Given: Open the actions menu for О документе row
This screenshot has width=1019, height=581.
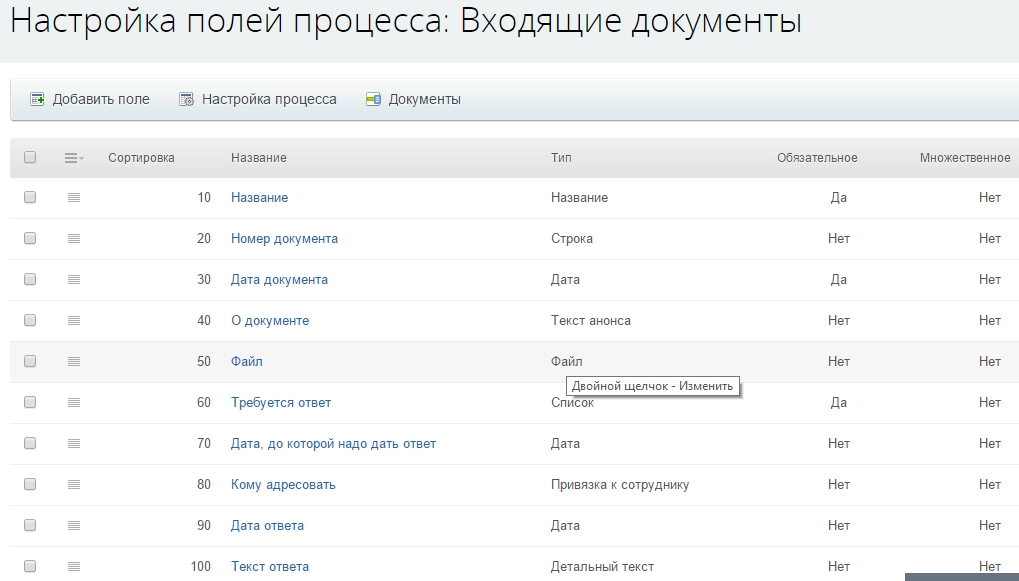Looking at the screenshot, I should (x=72, y=320).
